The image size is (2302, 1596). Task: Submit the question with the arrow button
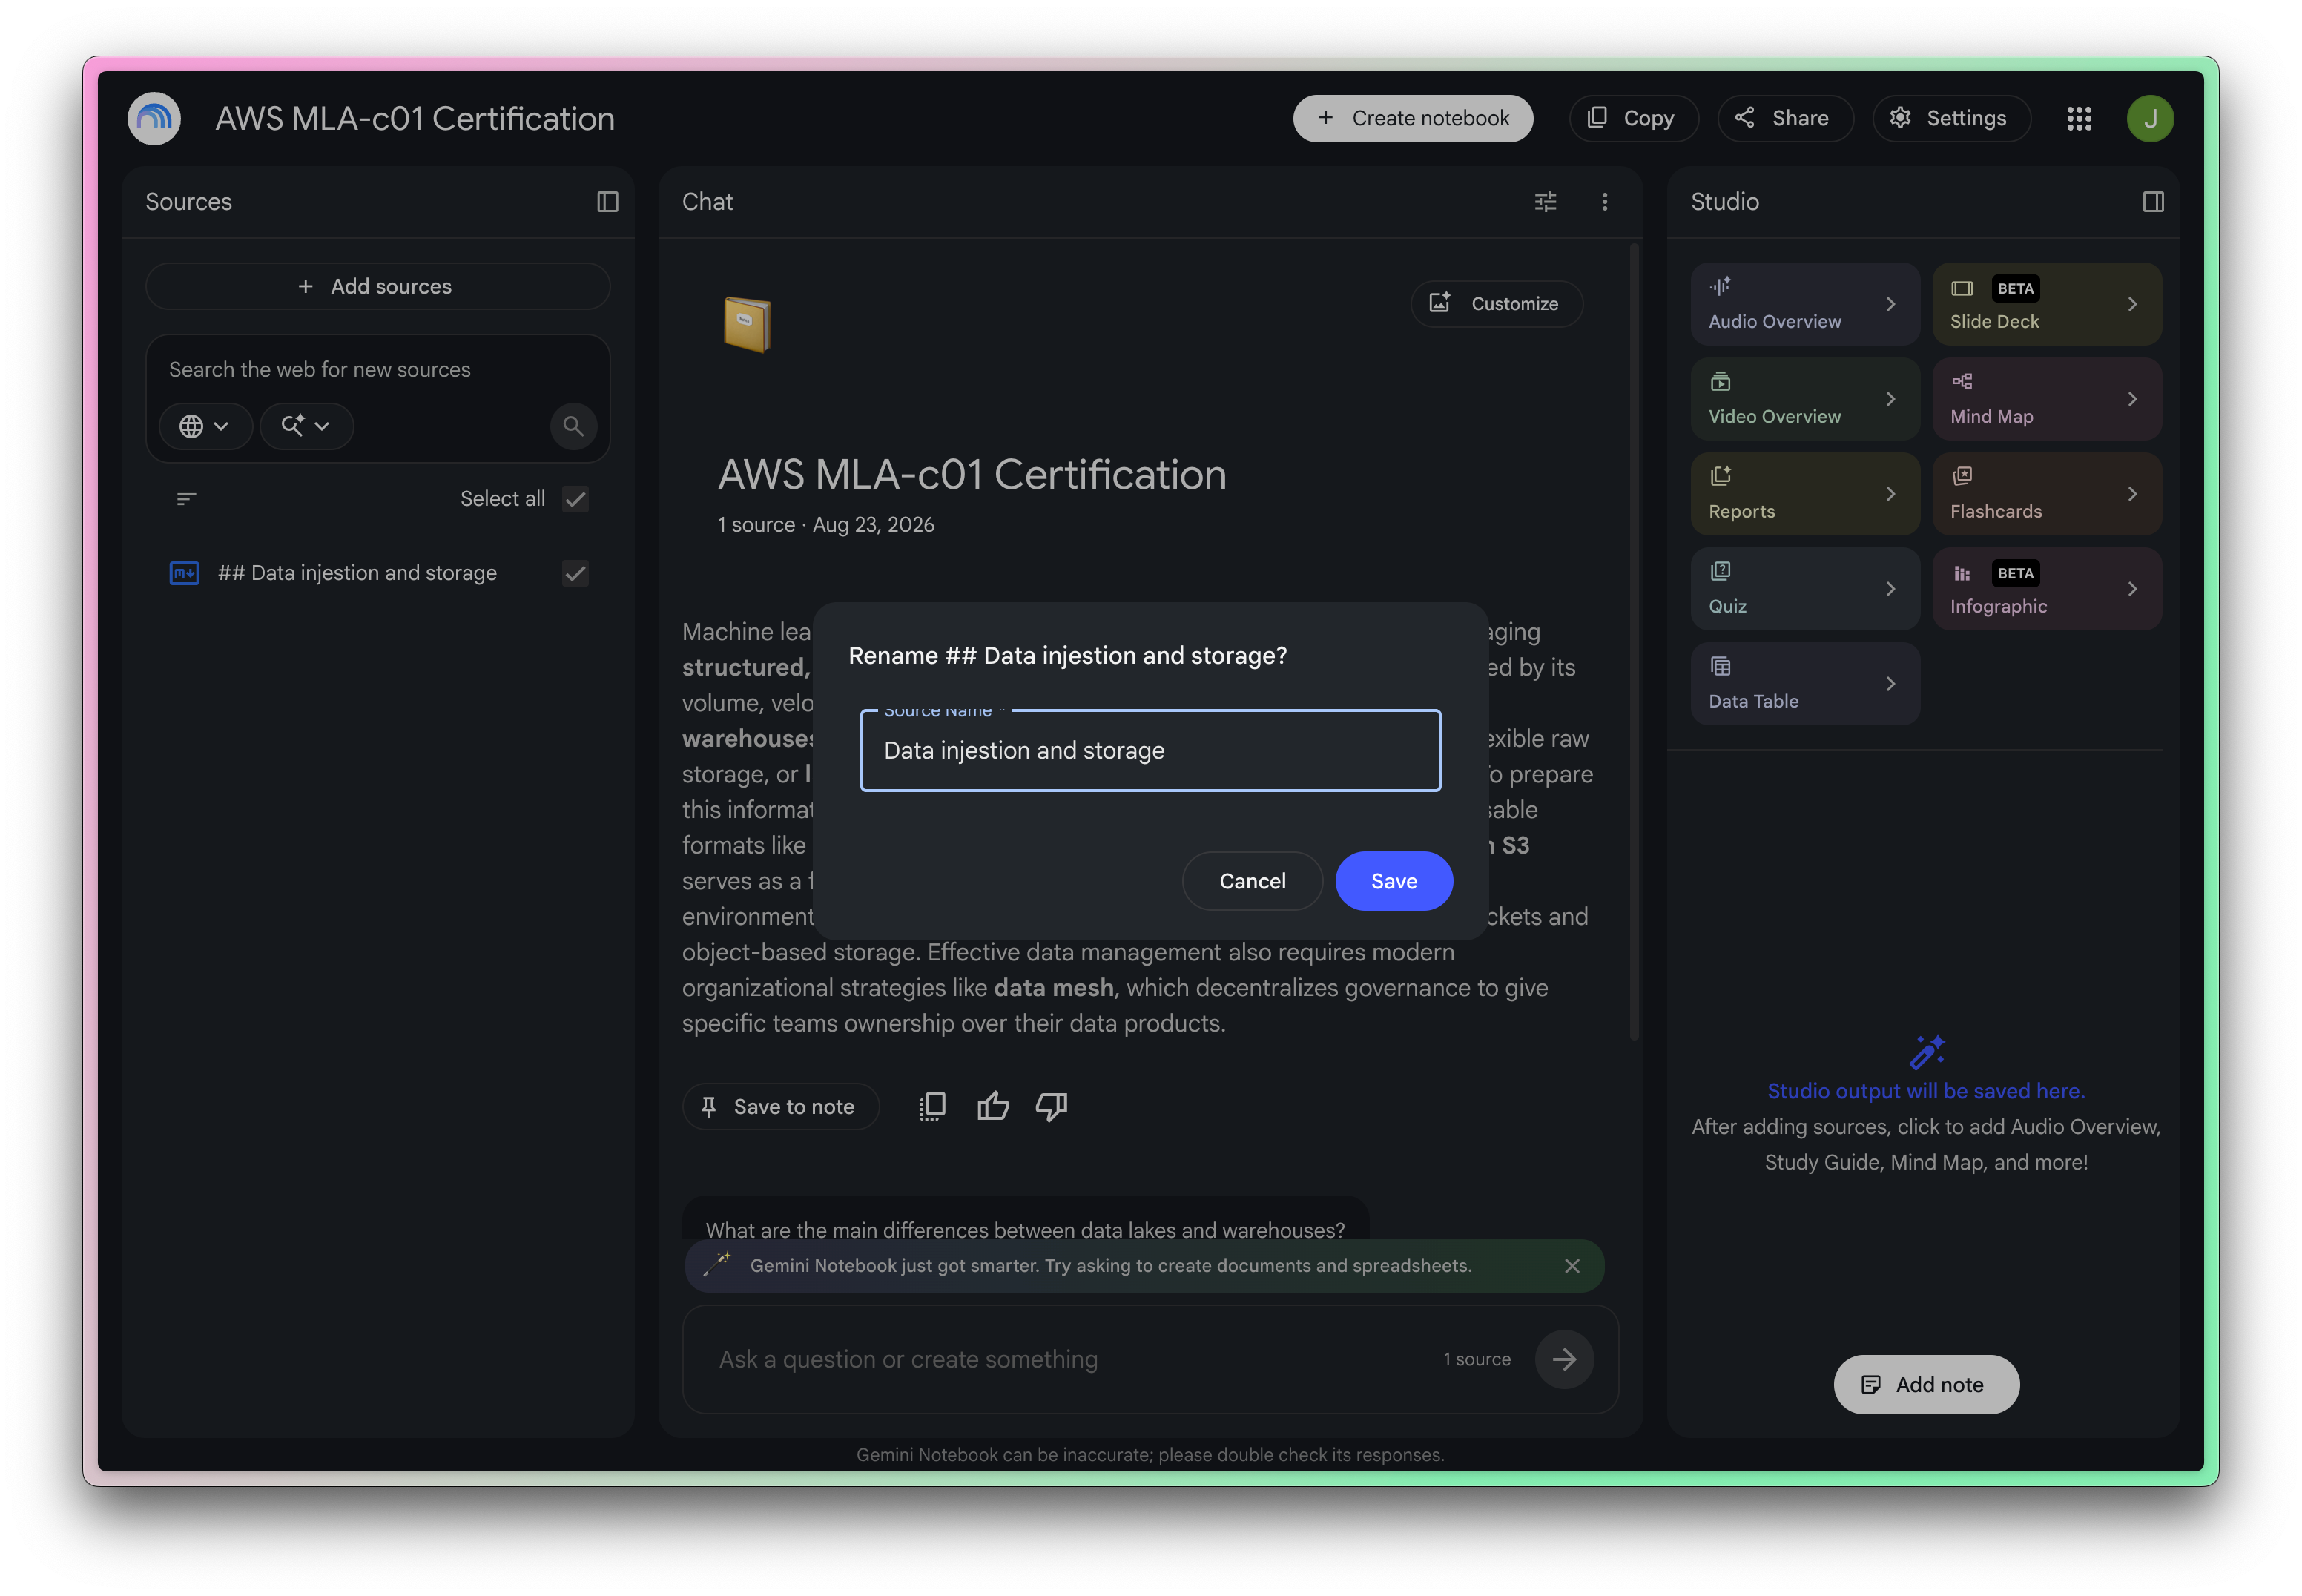pos(1563,1359)
